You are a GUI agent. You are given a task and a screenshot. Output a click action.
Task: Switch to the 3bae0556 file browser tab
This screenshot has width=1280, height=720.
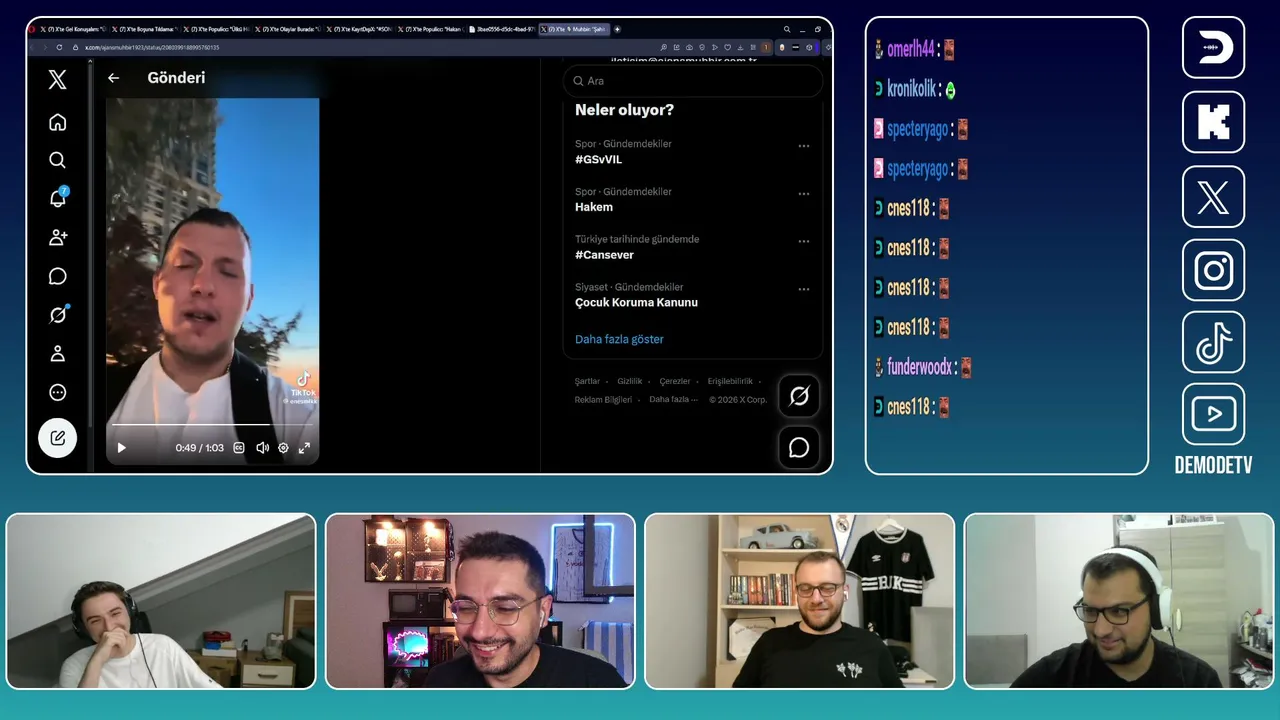(x=502, y=30)
